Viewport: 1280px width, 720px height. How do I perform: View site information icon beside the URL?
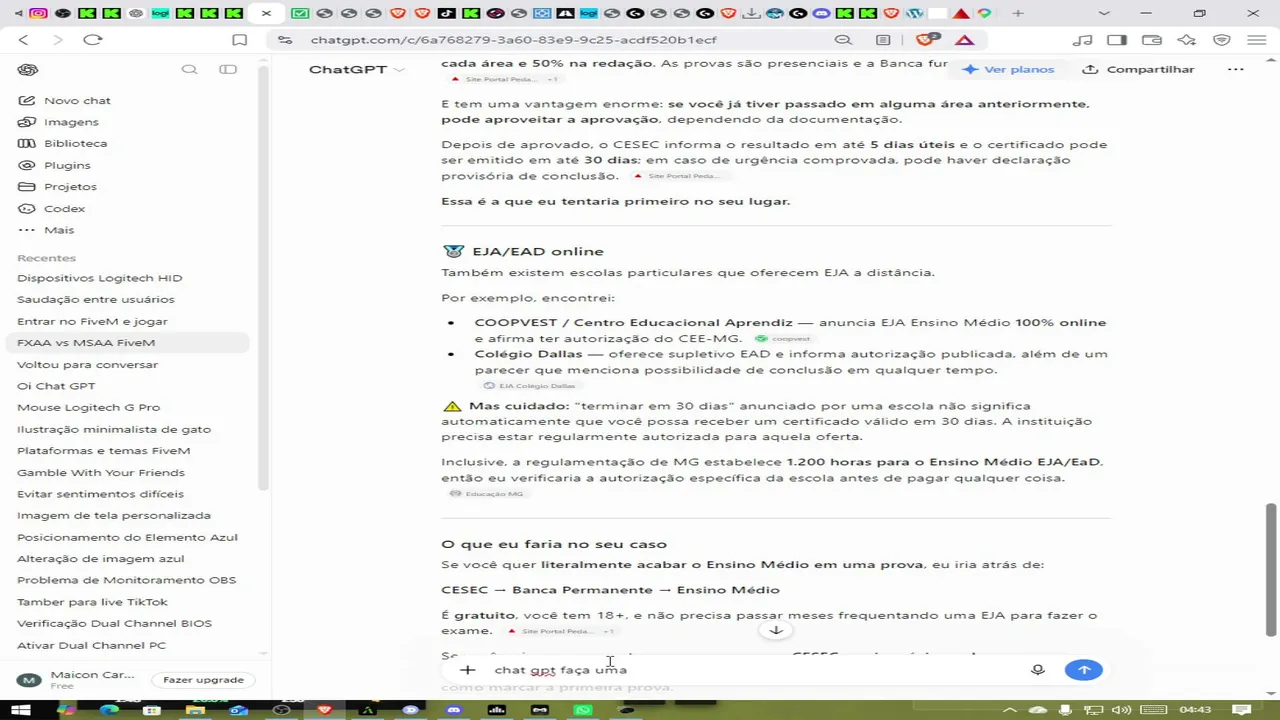[x=285, y=40]
